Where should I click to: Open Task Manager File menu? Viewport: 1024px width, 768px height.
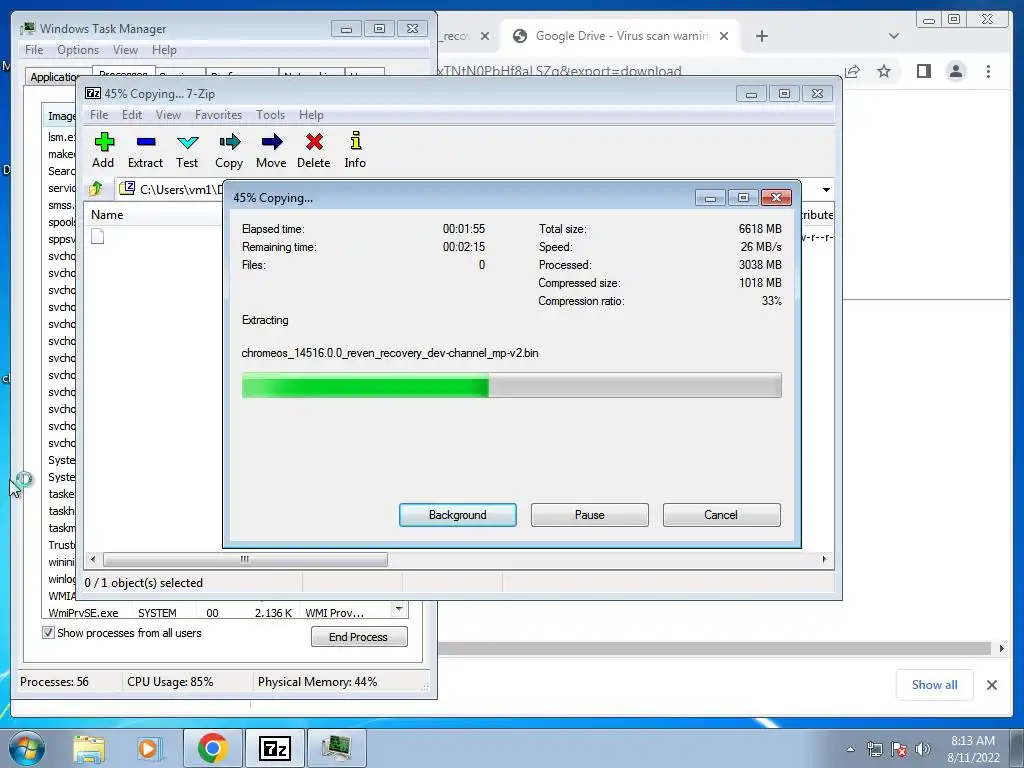[34, 50]
